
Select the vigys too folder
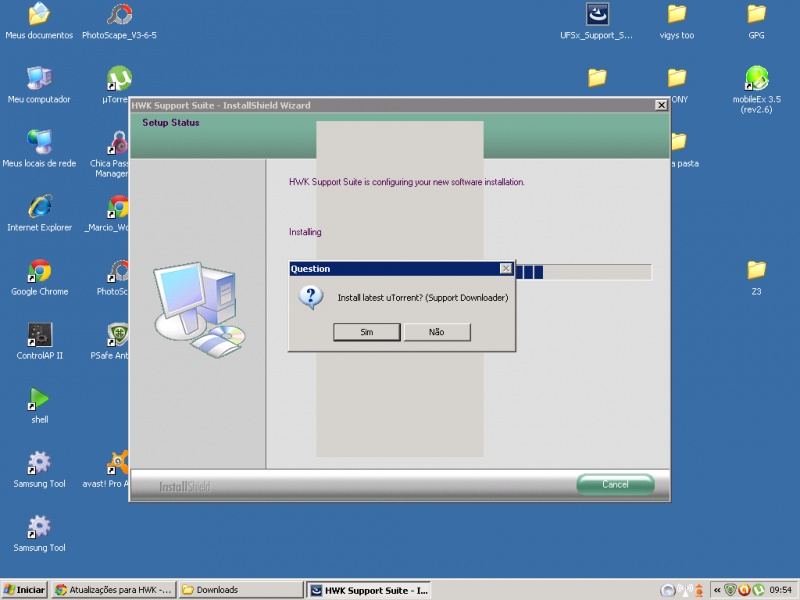pos(677,21)
